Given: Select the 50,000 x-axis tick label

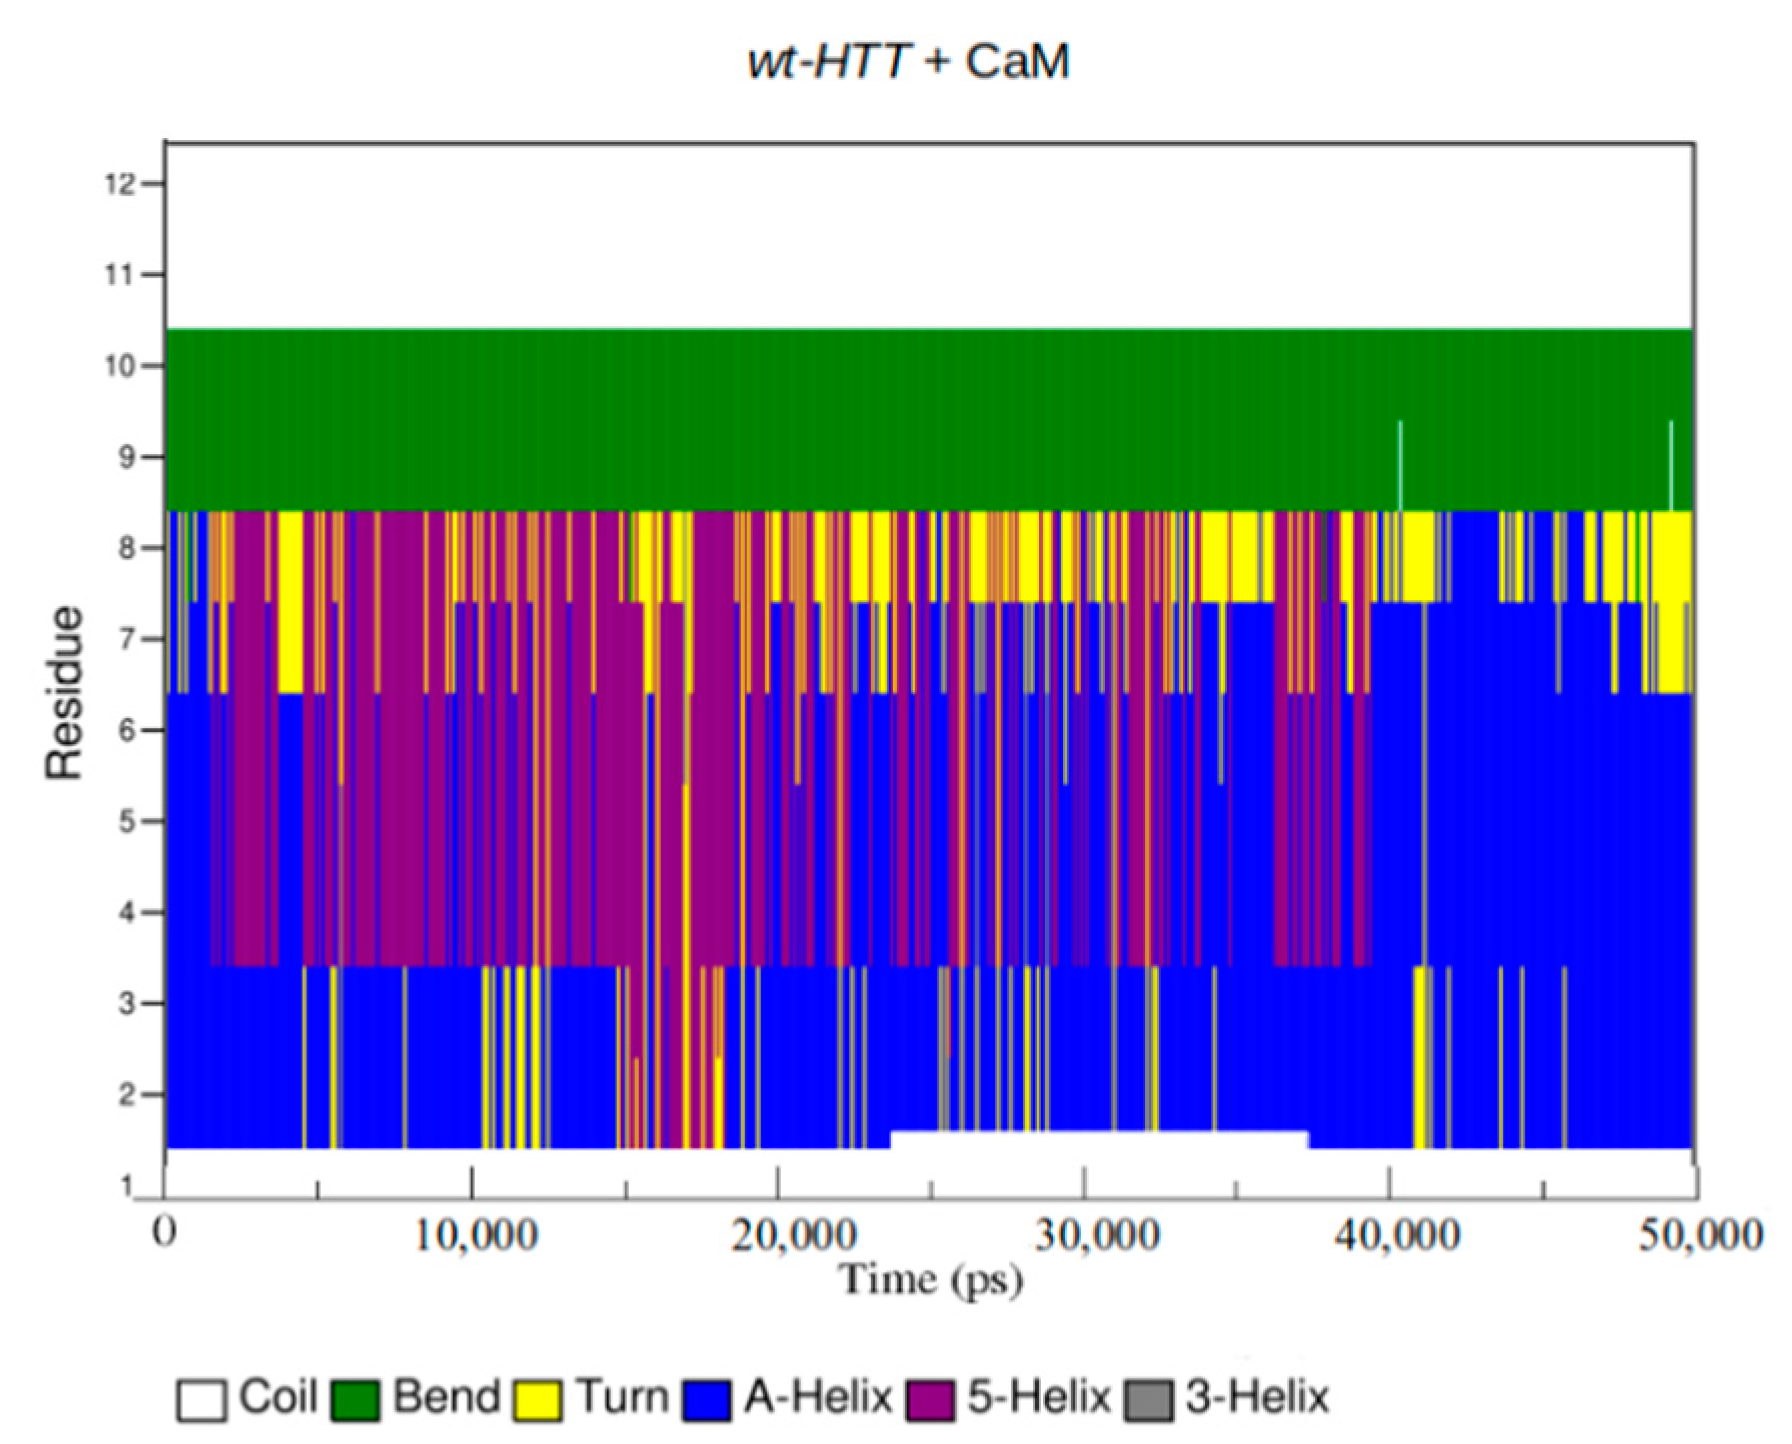Looking at the screenshot, I should coord(1700,1236).
